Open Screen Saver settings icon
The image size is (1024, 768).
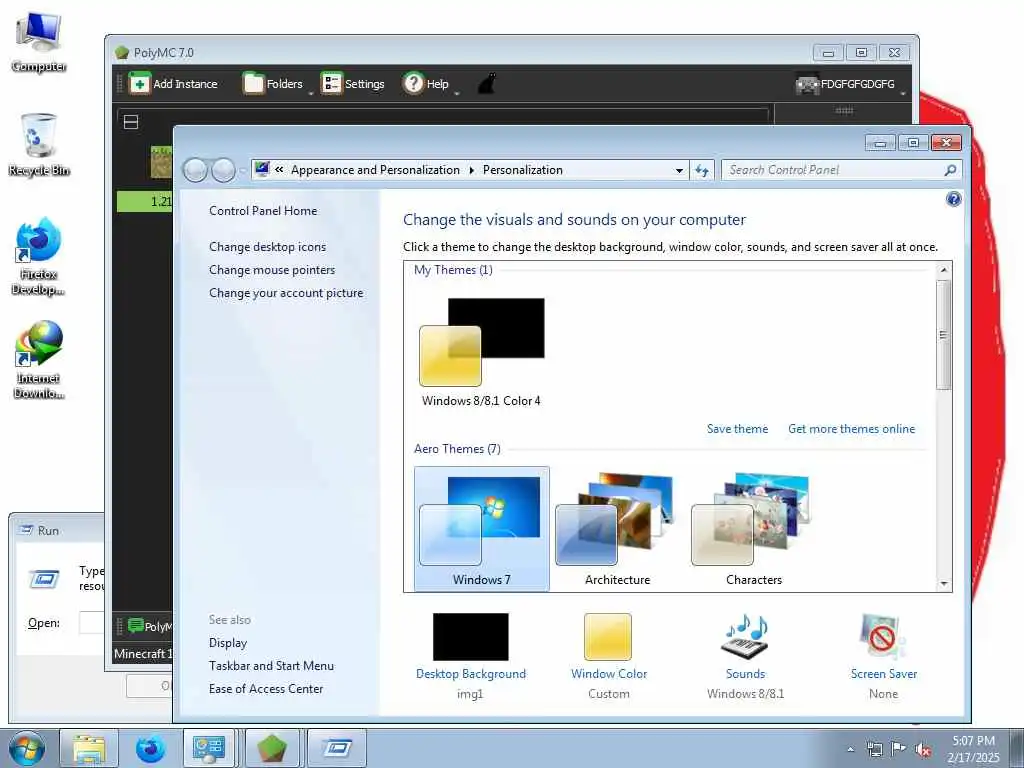click(x=882, y=637)
